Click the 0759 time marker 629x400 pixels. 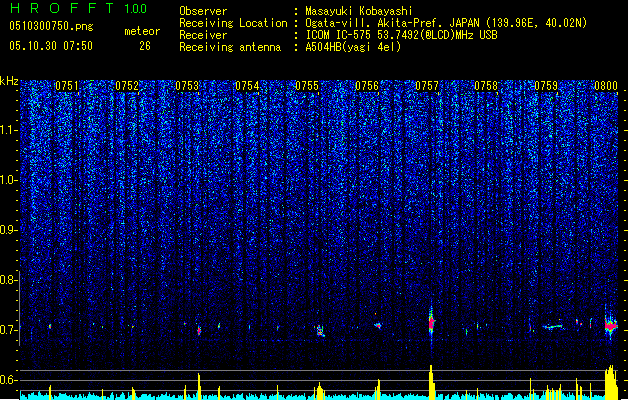click(x=546, y=86)
